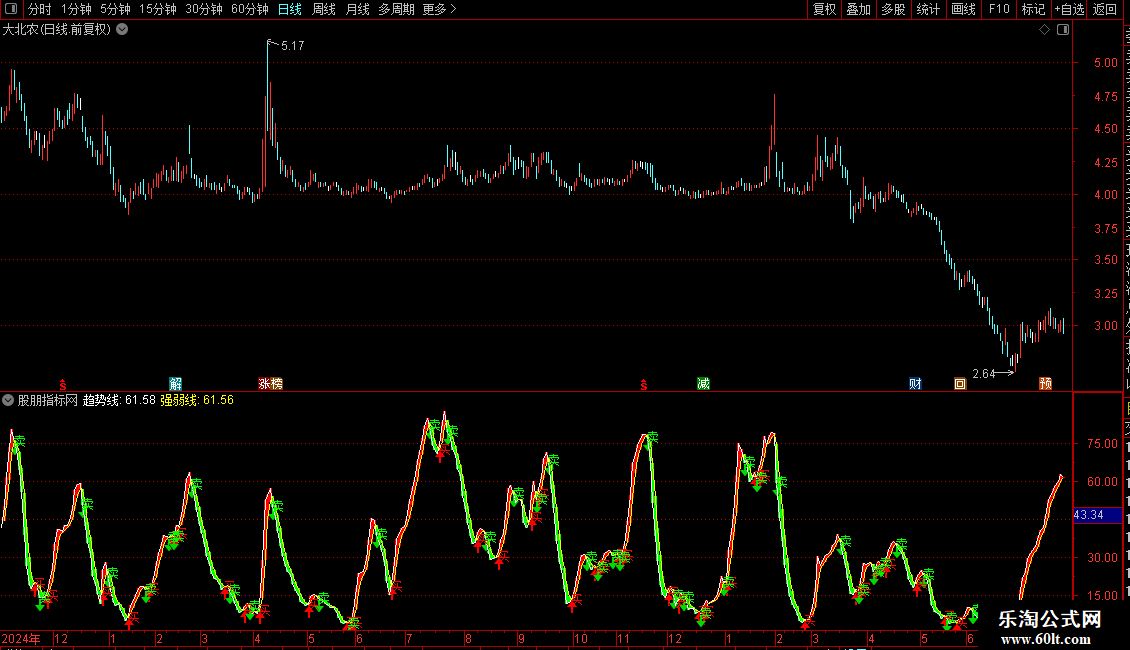This screenshot has height=650, width=1130.
Task: Click month 7 on the time axis
Action: (409, 638)
